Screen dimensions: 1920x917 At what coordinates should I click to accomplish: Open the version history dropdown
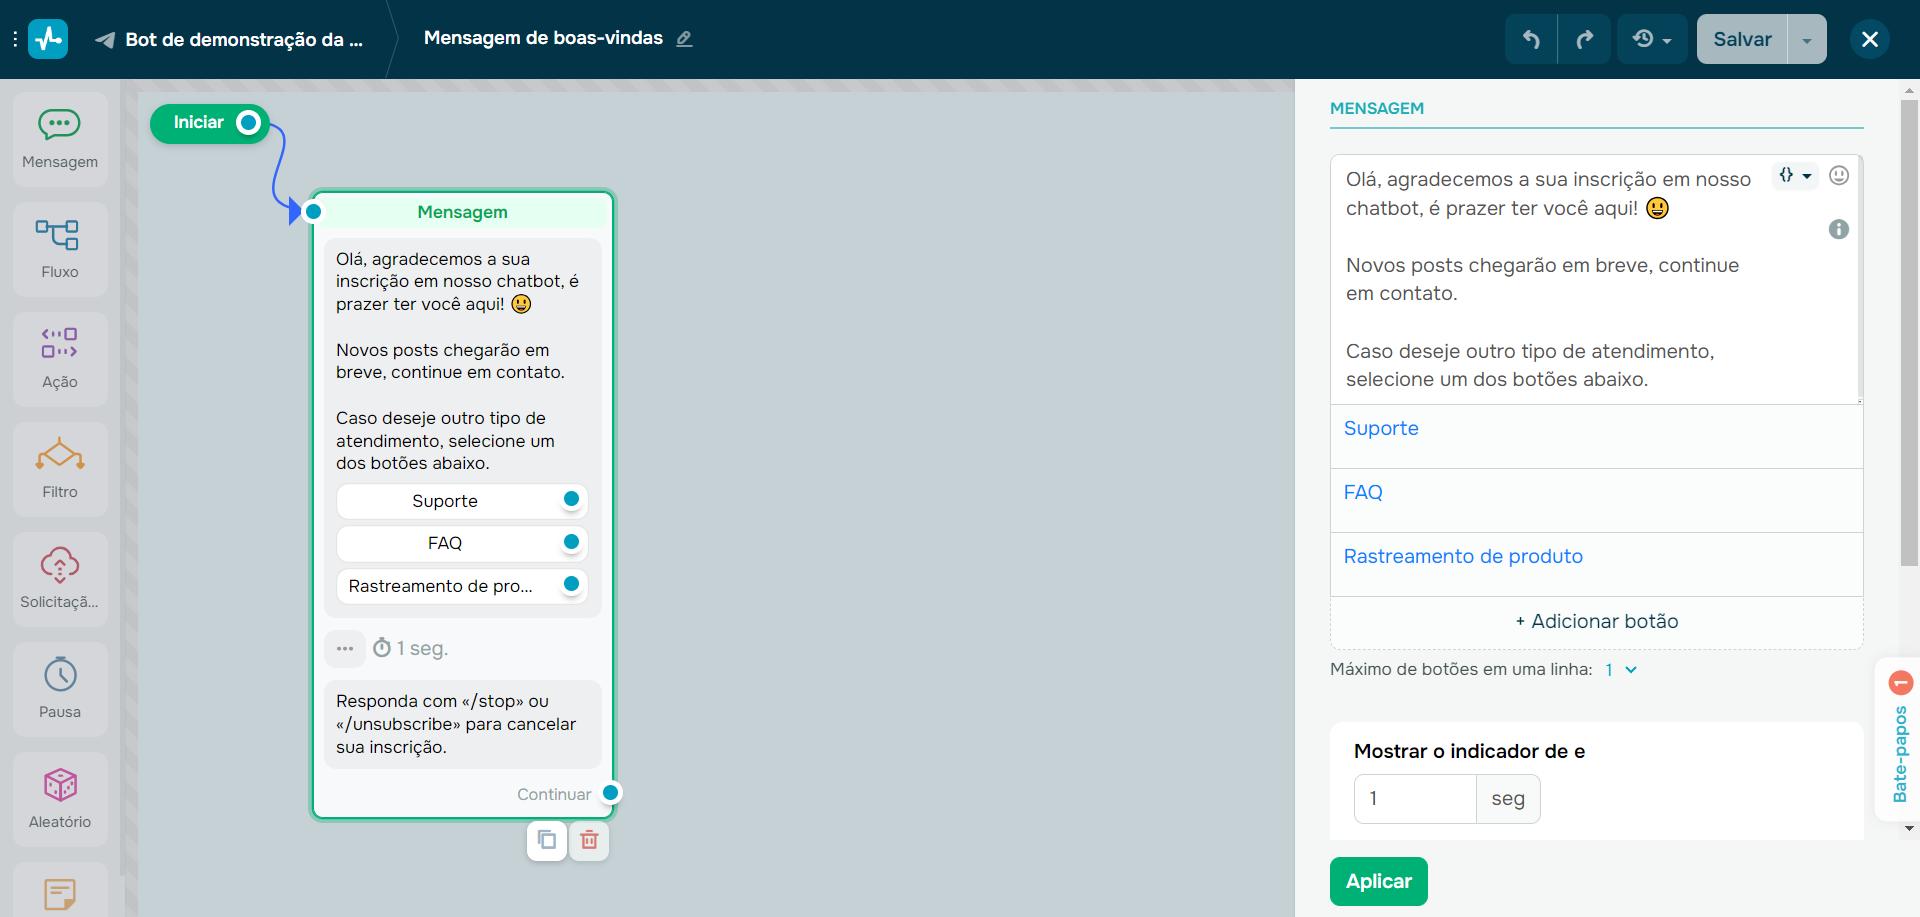pyautogui.click(x=1652, y=39)
